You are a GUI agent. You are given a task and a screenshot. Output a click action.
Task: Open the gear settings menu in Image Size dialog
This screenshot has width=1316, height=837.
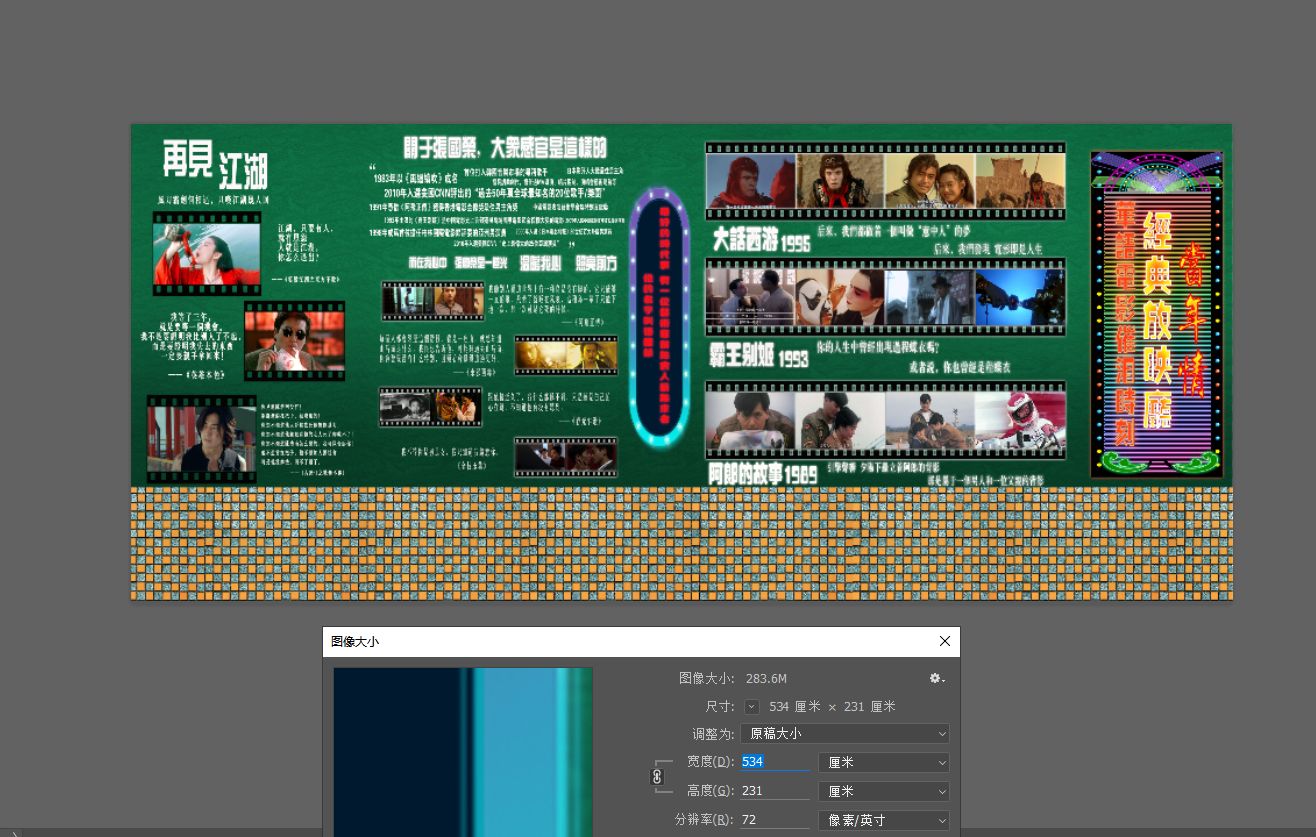point(936,678)
